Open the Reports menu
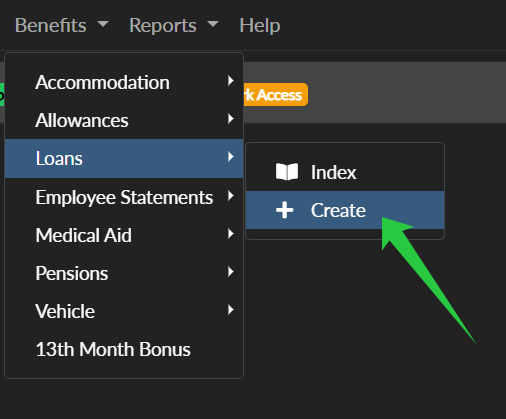The image size is (506, 419). tap(173, 25)
